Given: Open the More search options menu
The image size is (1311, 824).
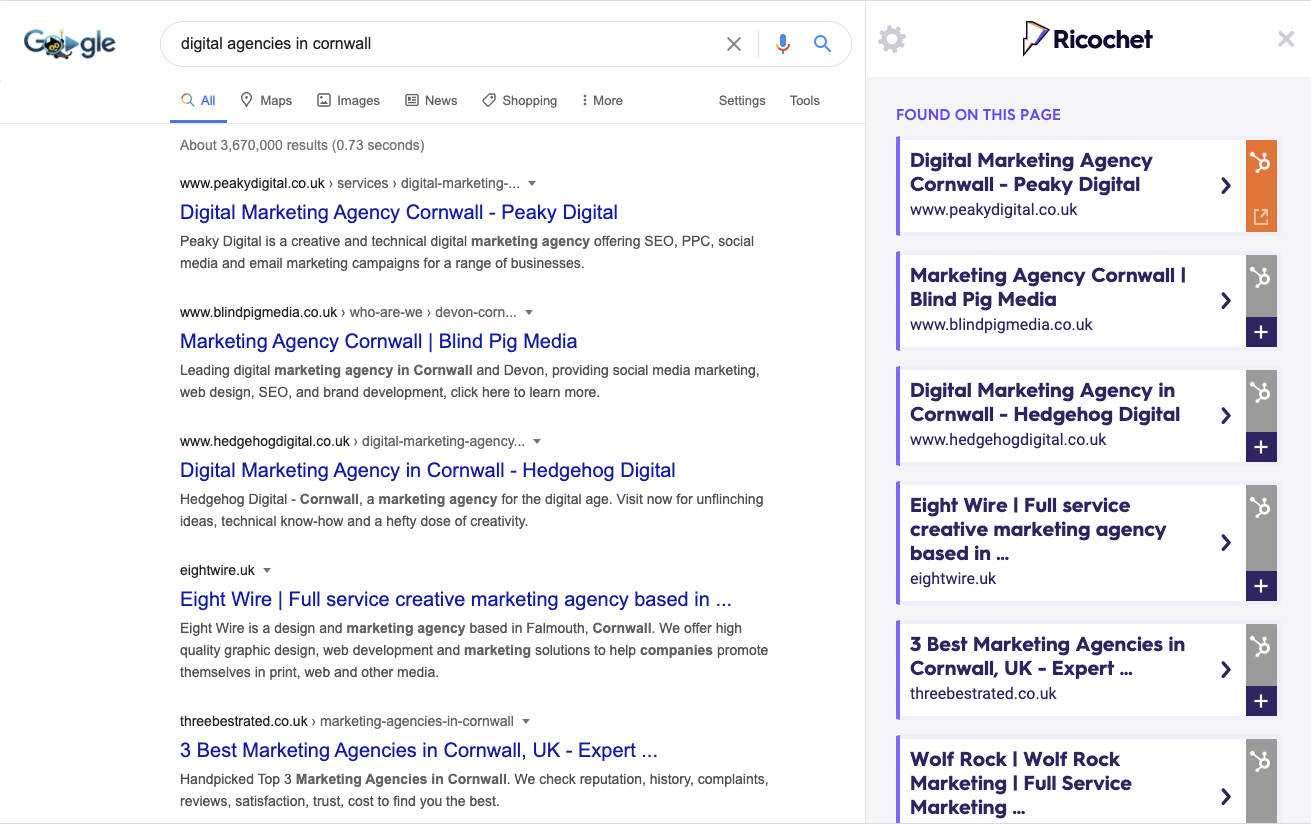Looking at the screenshot, I should click(x=601, y=101).
